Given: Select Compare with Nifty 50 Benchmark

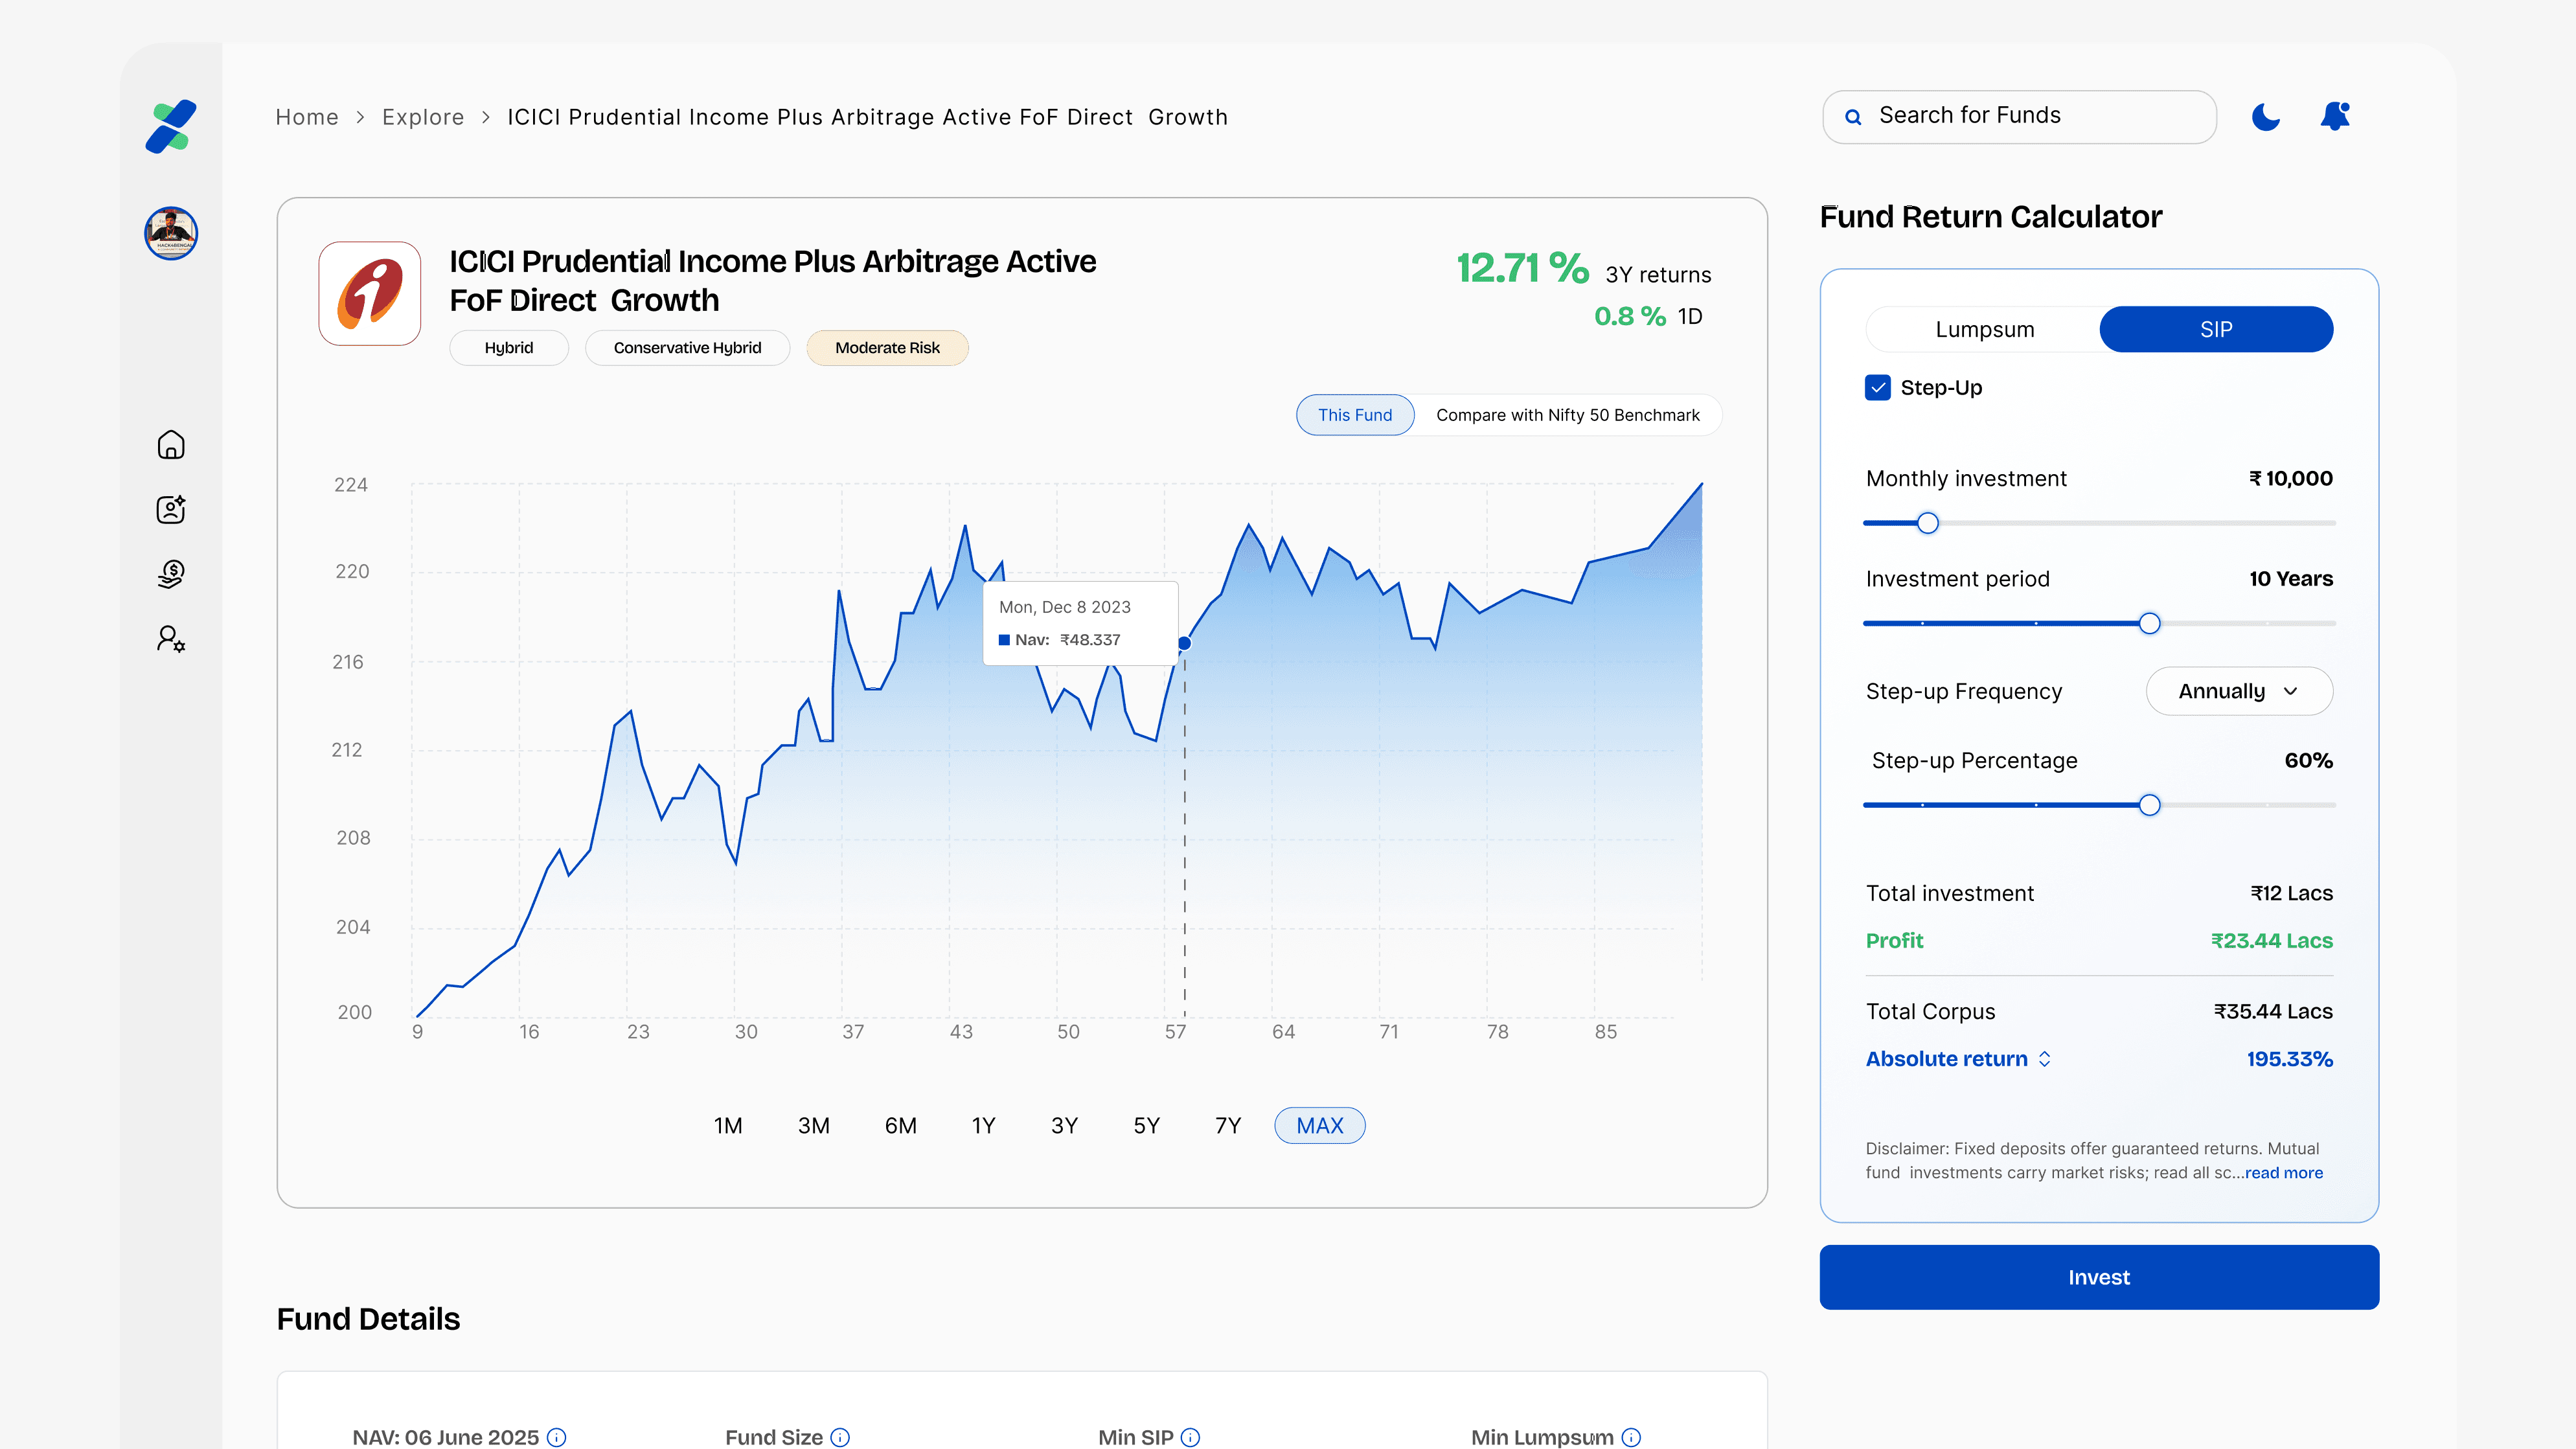Looking at the screenshot, I should click(1567, 415).
